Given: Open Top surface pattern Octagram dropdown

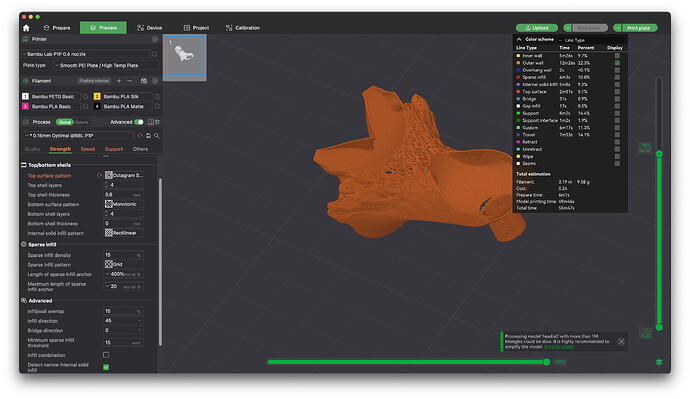Looking at the screenshot, I should pos(124,176).
